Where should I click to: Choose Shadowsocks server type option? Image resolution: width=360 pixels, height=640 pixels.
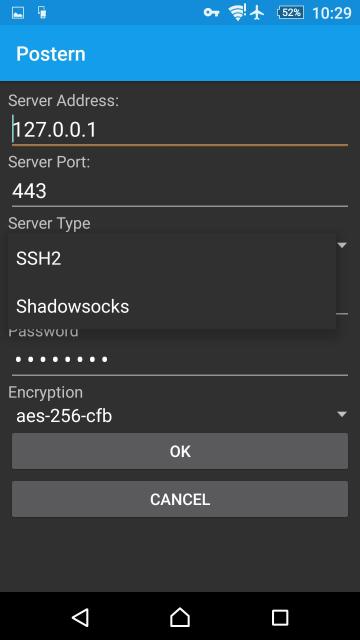[x=172, y=306]
